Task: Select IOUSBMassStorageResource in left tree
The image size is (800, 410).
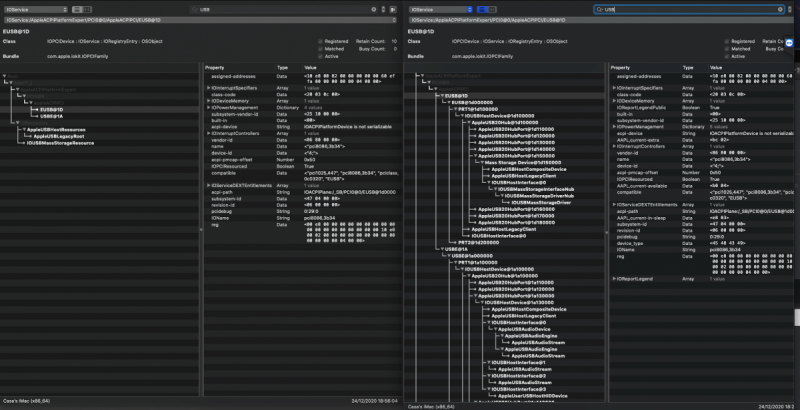Action: tap(60, 143)
